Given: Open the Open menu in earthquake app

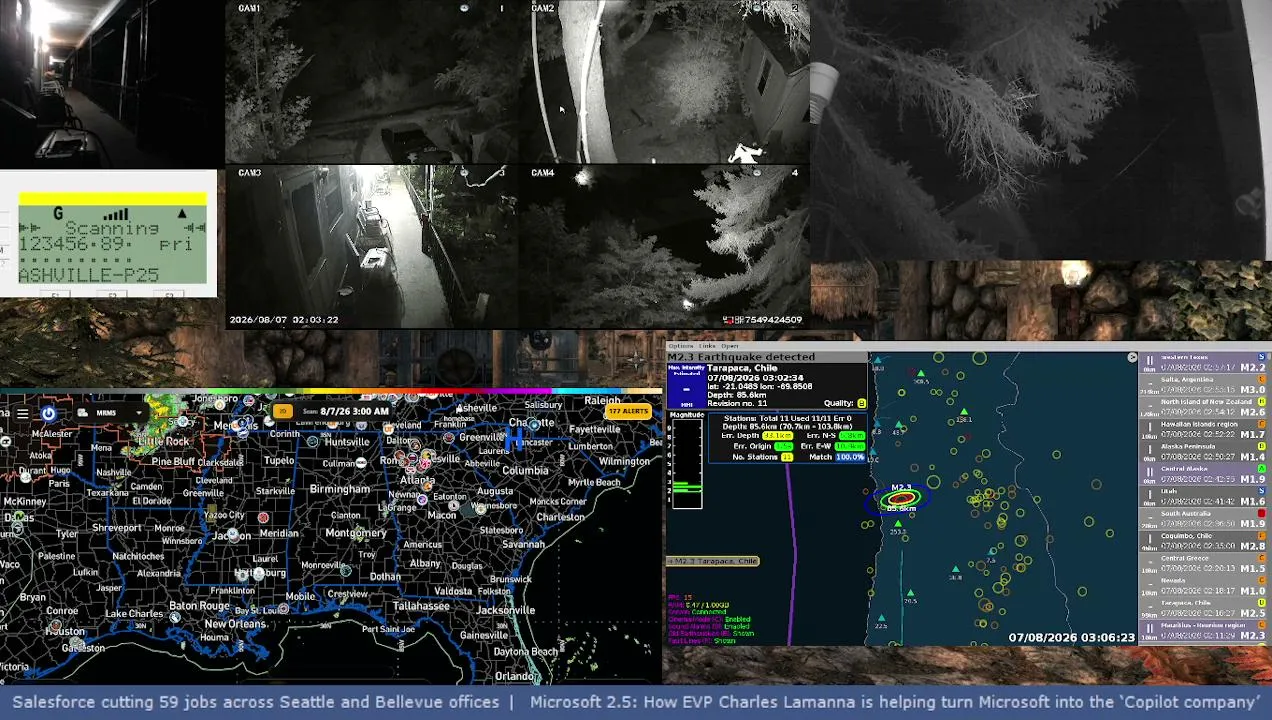Looking at the screenshot, I should click(x=729, y=346).
